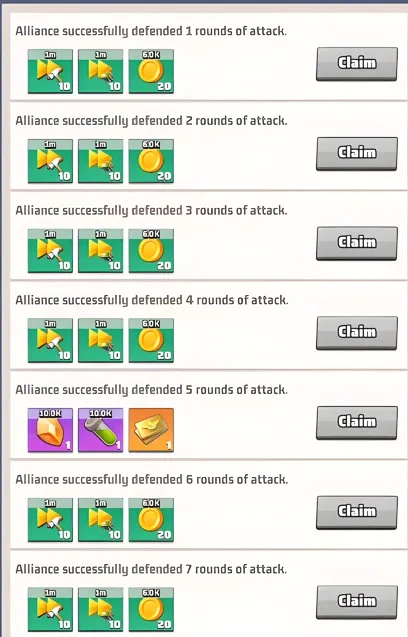The width and height of the screenshot is (408, 637).
Task: Claim reward for defending 2 rounds
Action: [x=356, y=153]
